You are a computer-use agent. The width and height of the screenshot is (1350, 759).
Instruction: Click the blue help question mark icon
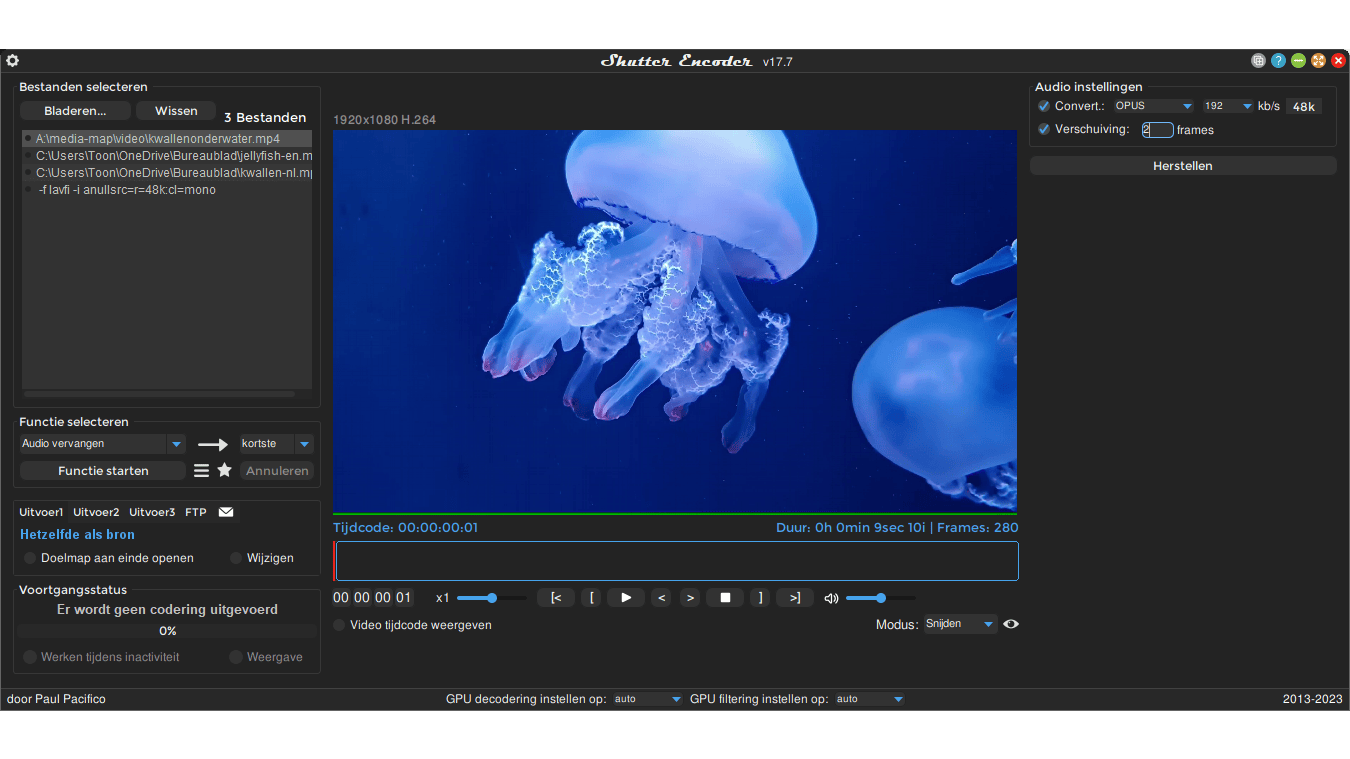coord(1278,61)
